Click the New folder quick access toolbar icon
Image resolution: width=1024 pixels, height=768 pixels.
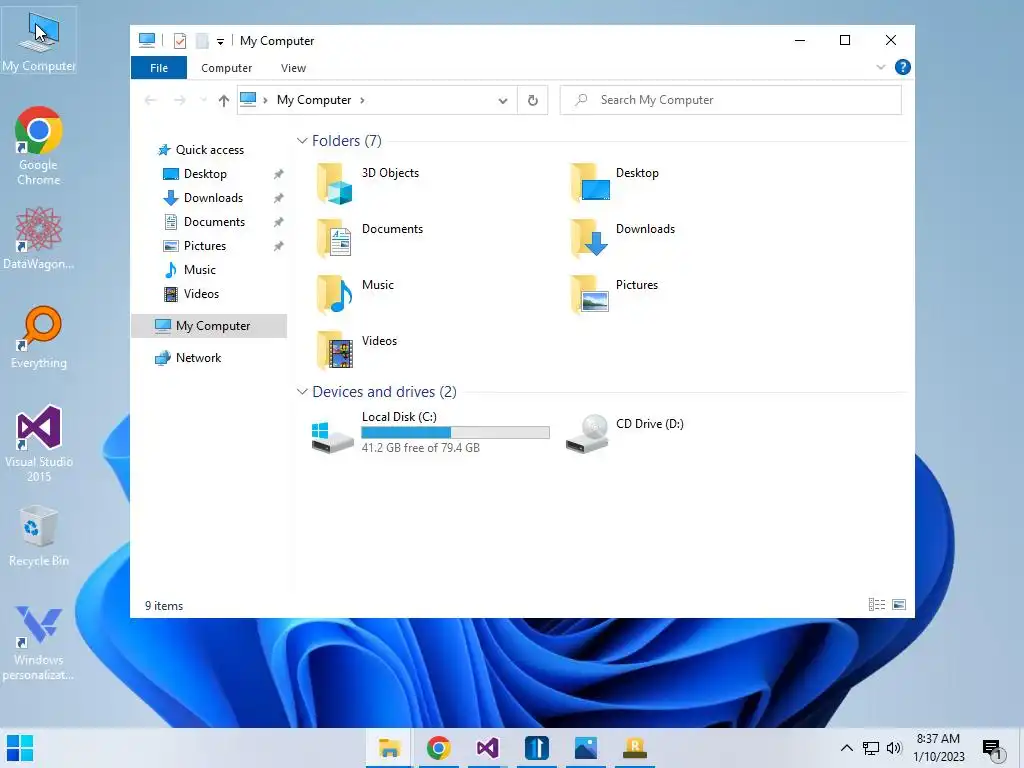202,41
